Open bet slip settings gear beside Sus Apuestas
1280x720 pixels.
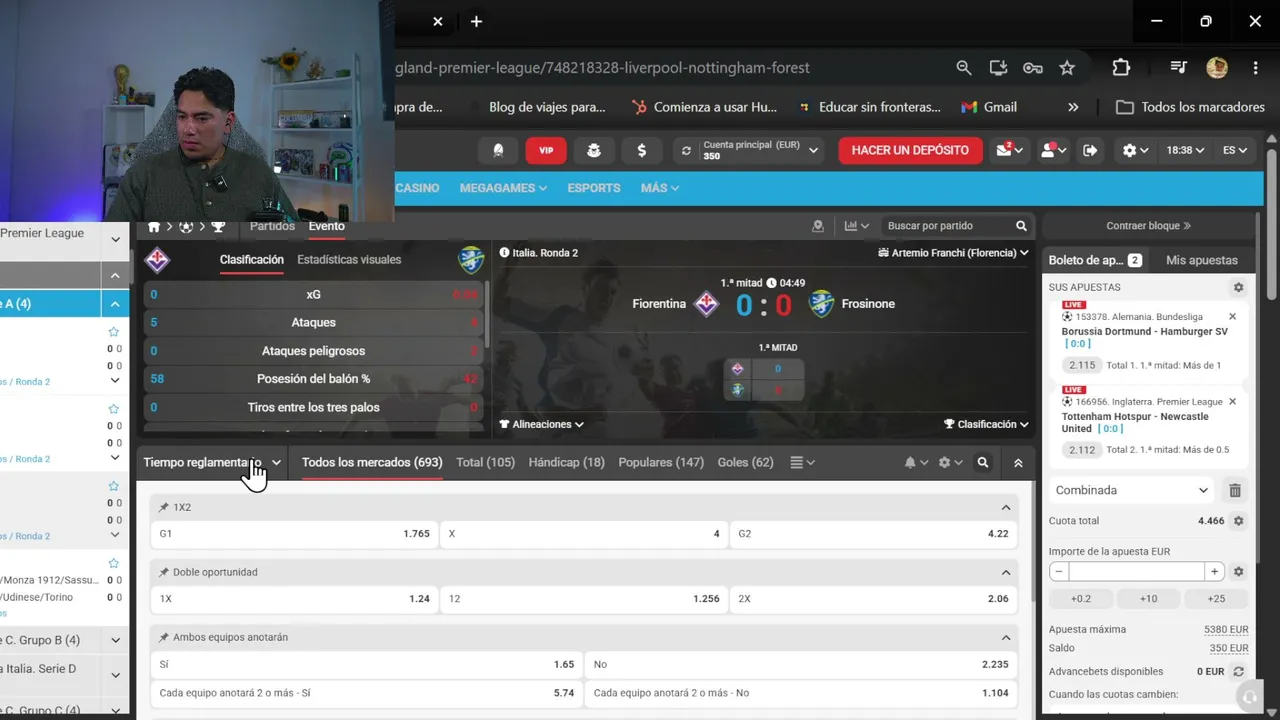point(1238,287)
